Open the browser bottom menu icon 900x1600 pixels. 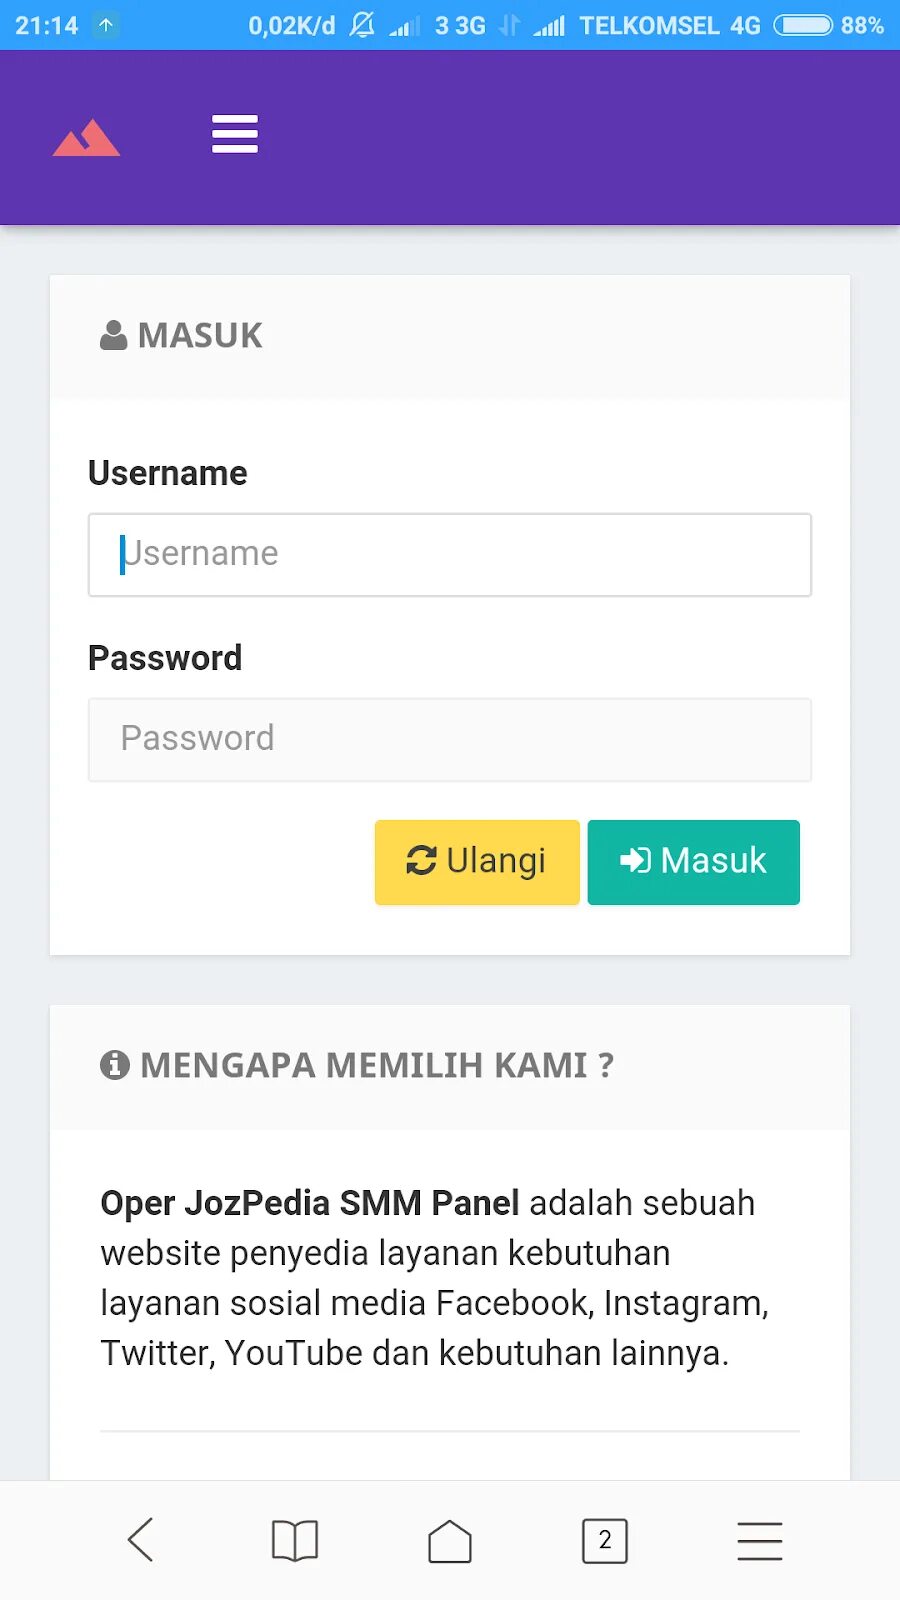pos(760,1540)
